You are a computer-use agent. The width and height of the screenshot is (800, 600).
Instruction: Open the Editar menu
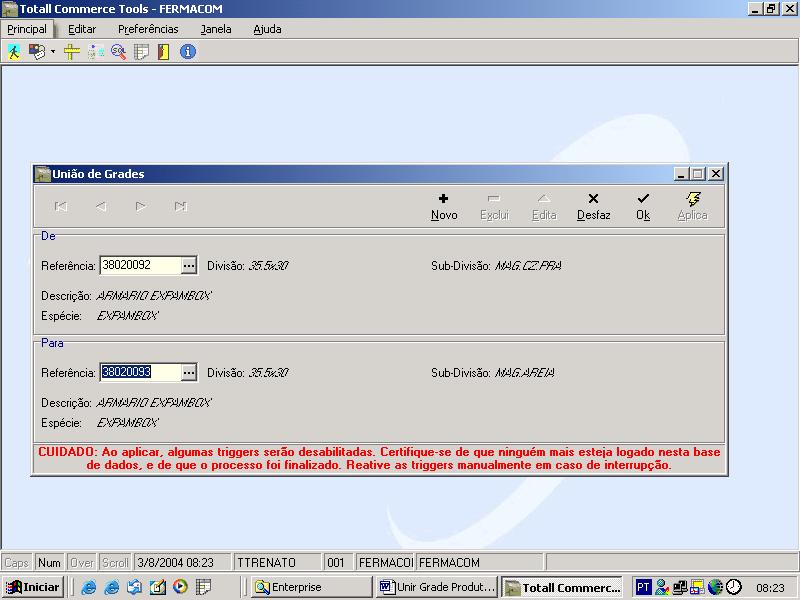point(82,29)
